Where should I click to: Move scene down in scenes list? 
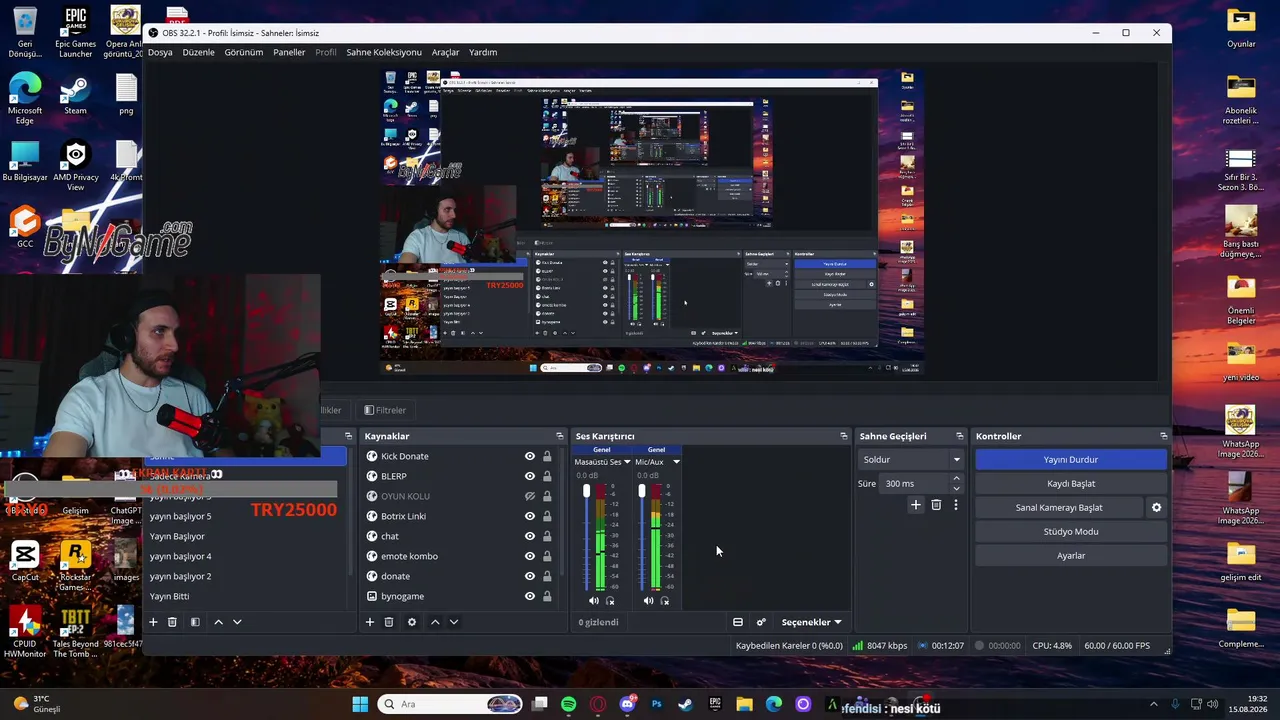pyautogui.click(x=237, y=622)
